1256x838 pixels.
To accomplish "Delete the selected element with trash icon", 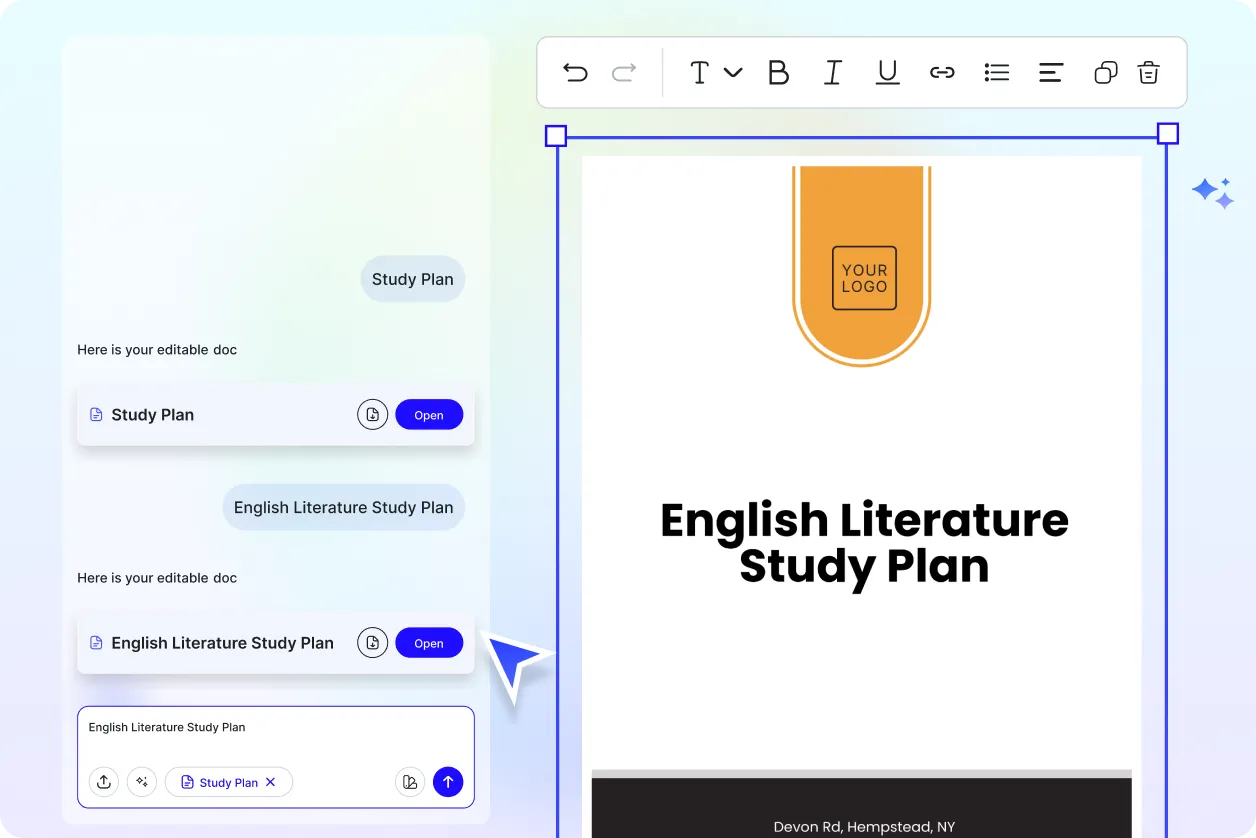I will click(x=1148, y=72).
